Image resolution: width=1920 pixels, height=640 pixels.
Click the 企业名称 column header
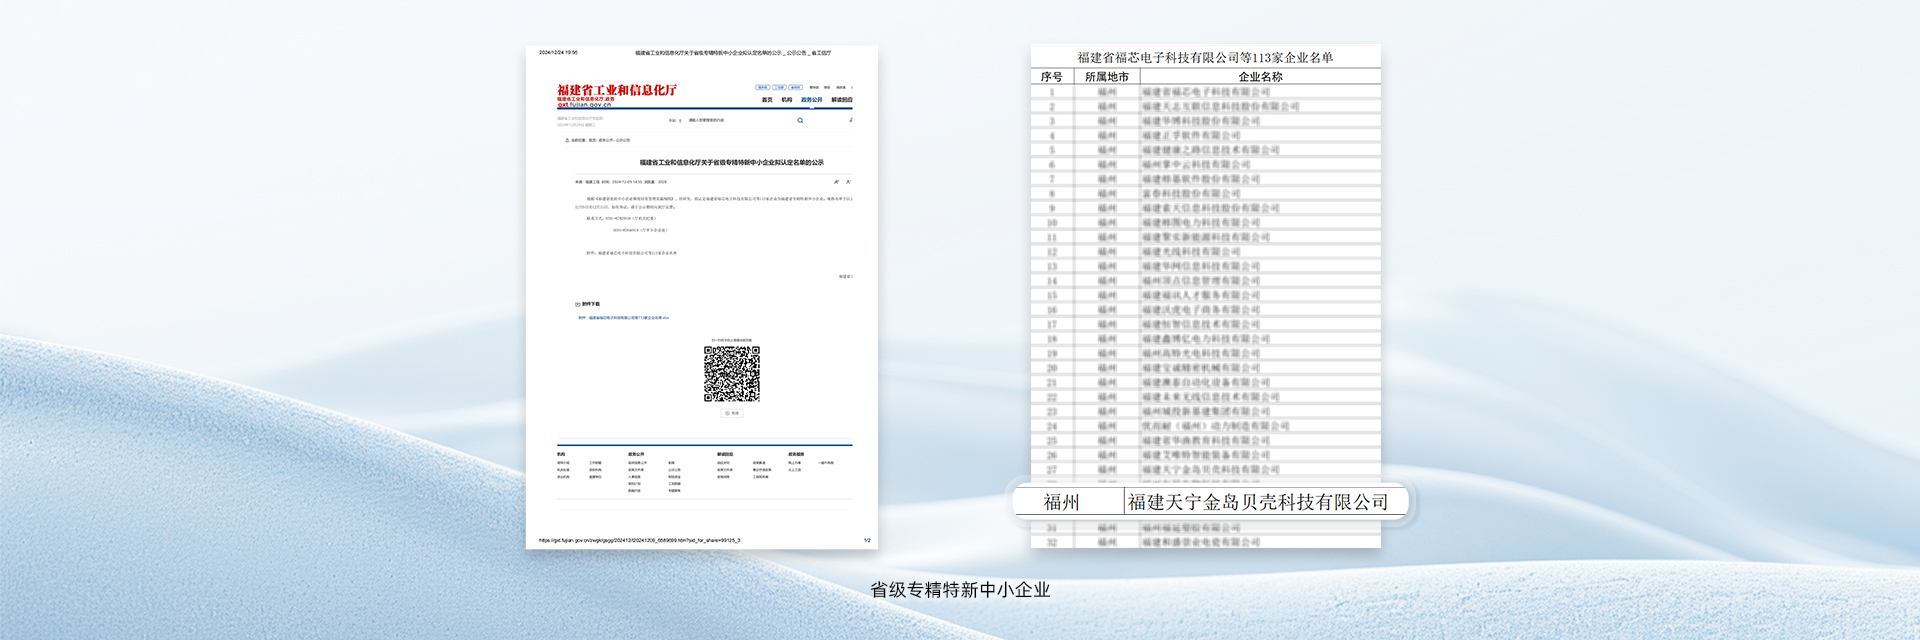(x=1260, y=77)
